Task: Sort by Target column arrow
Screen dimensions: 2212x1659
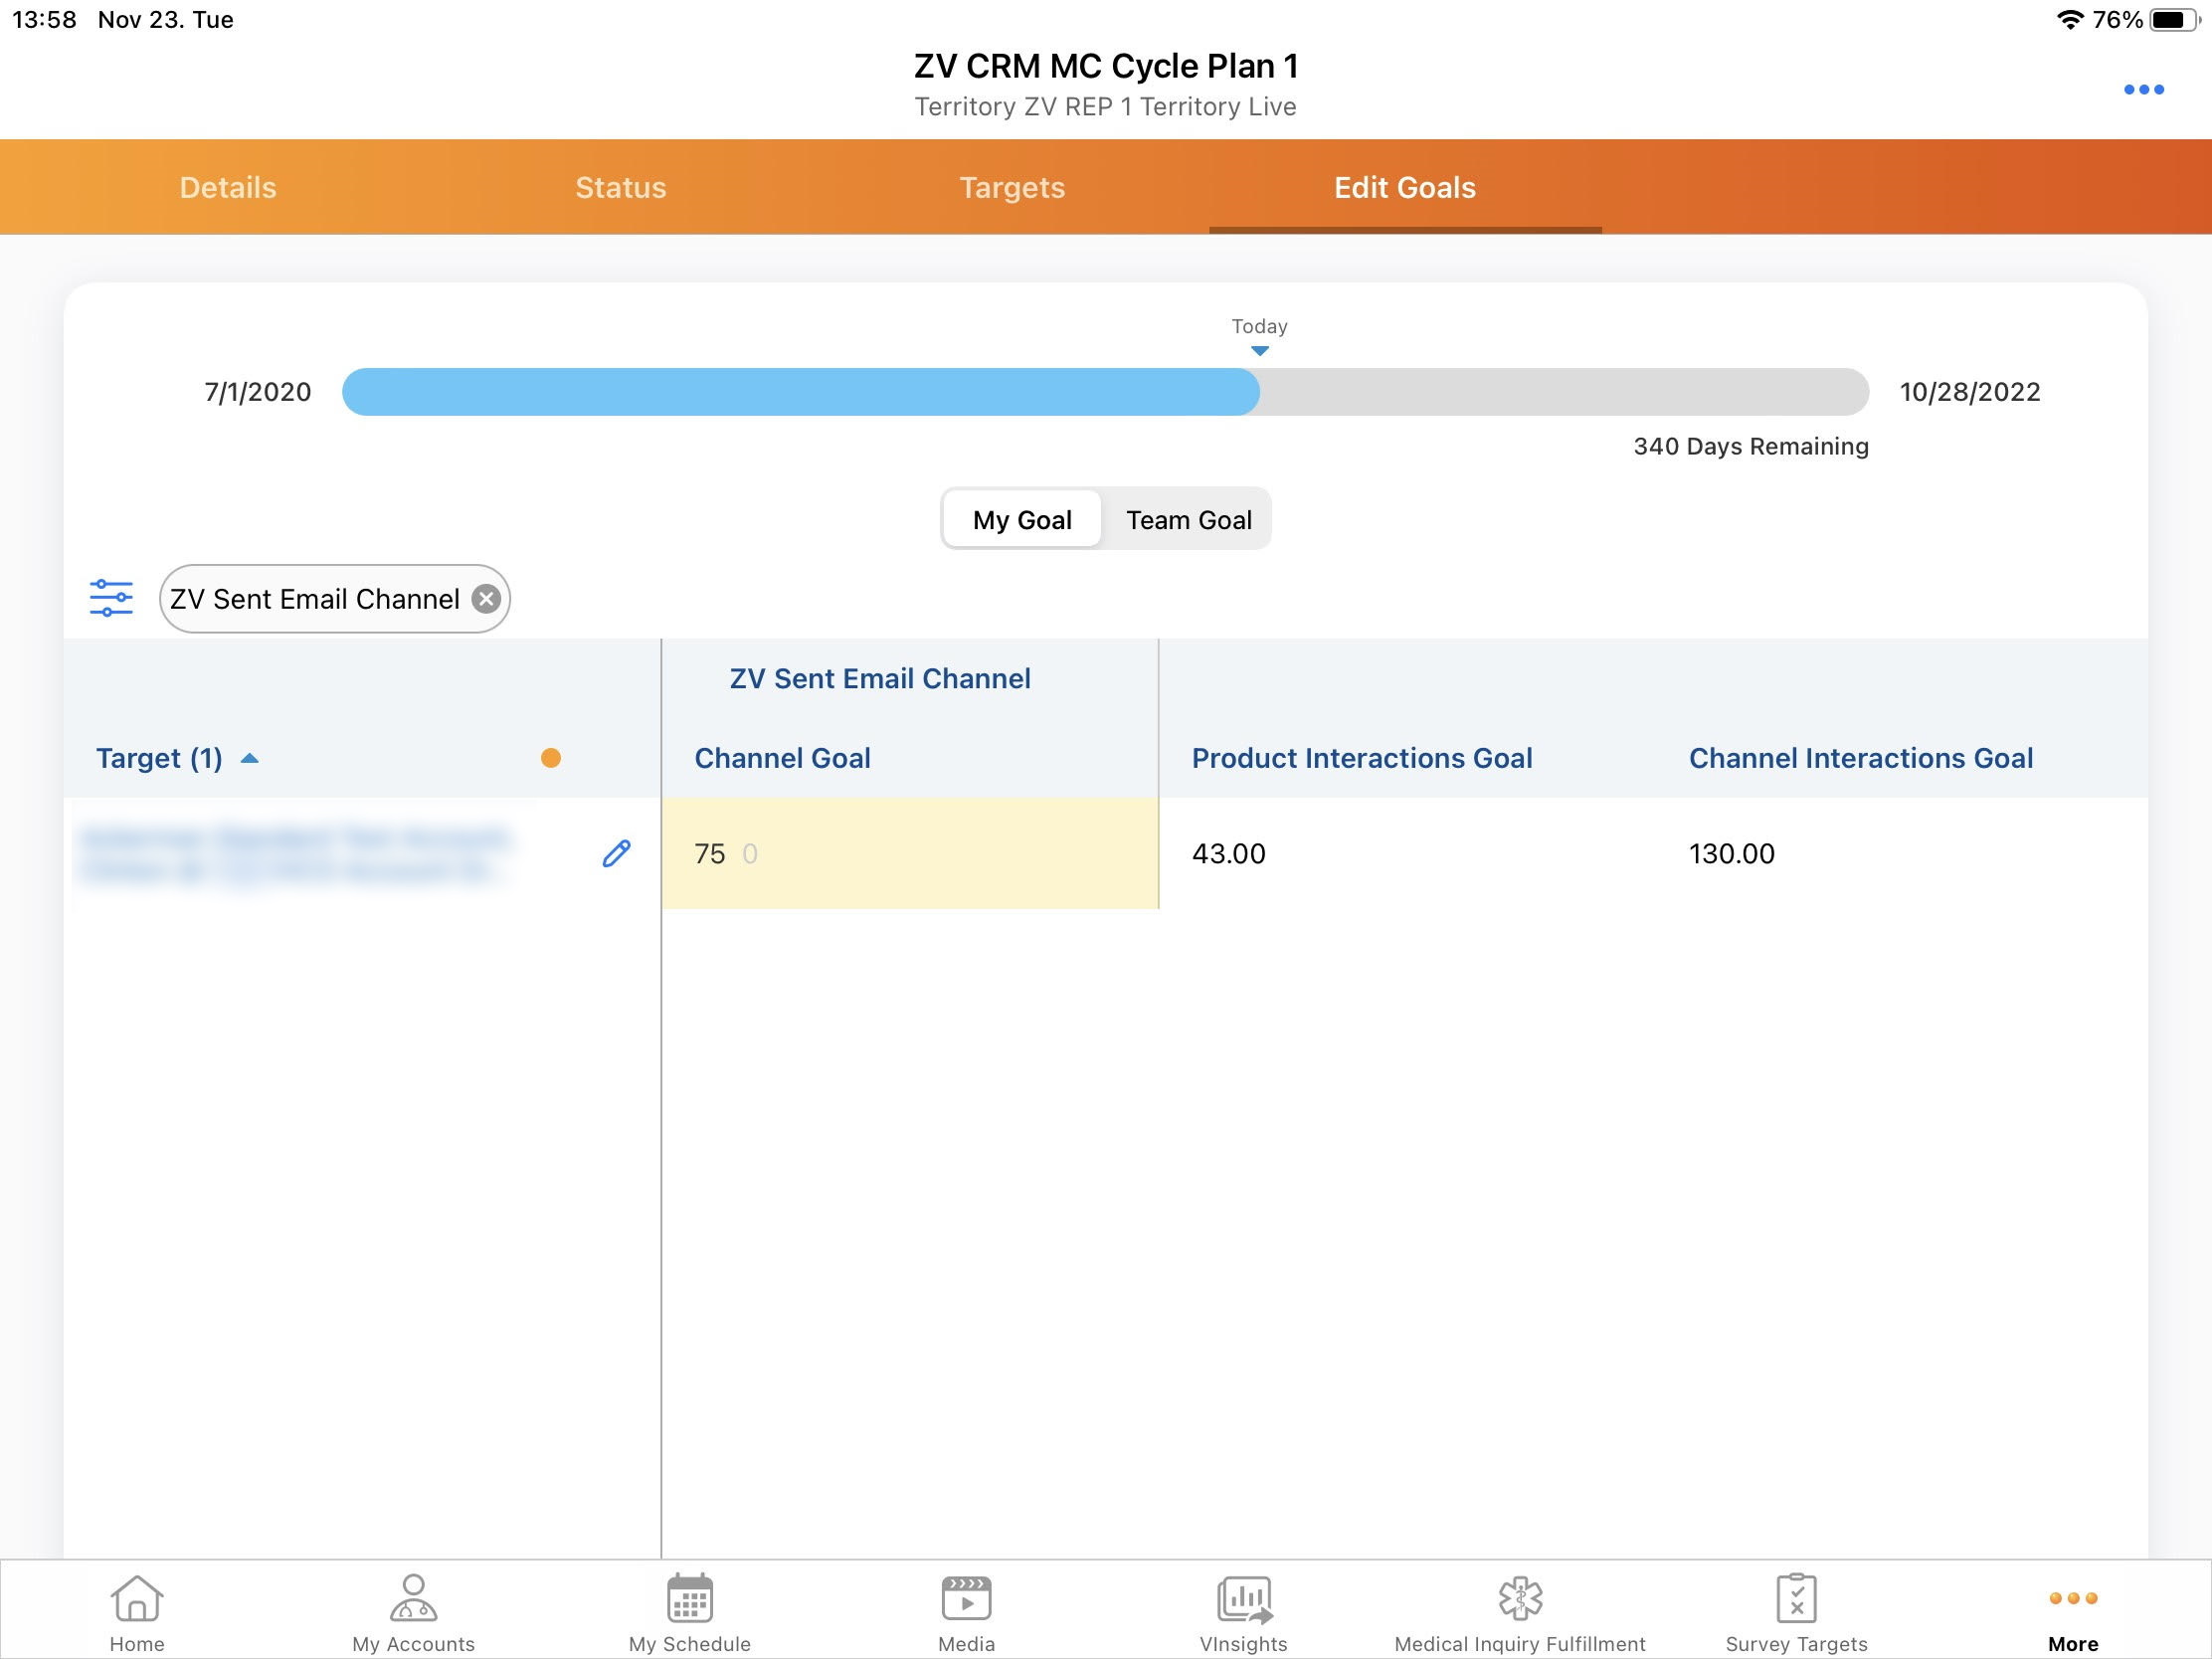Action: [x=250, y=759]
